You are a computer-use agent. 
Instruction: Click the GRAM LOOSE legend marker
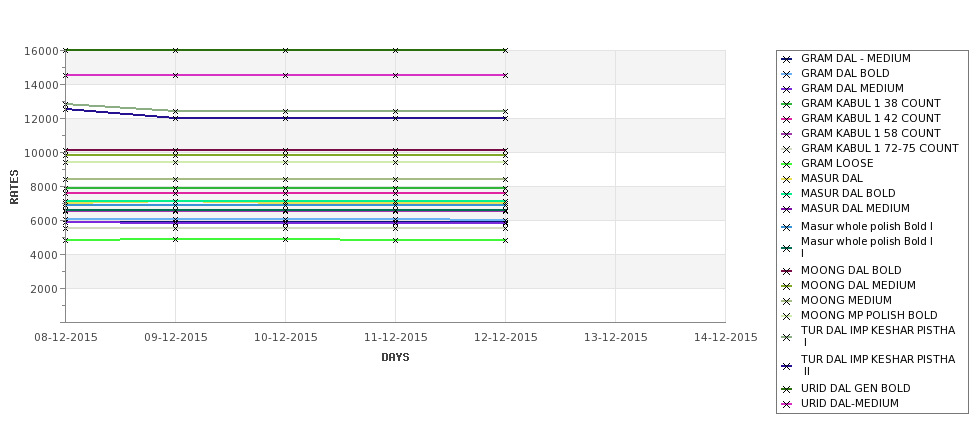point(787,164)
